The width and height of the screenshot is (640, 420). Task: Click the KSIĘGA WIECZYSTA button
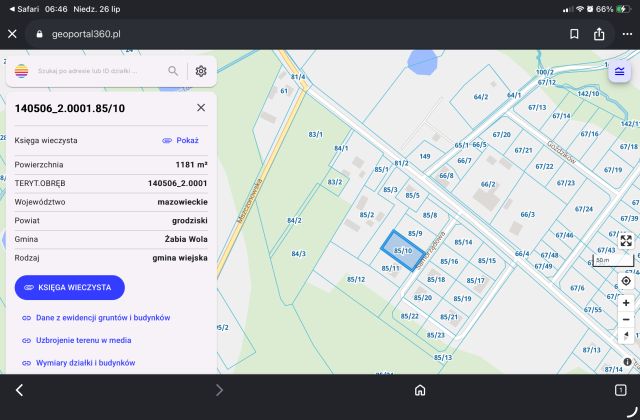click(x=70, y=287)
